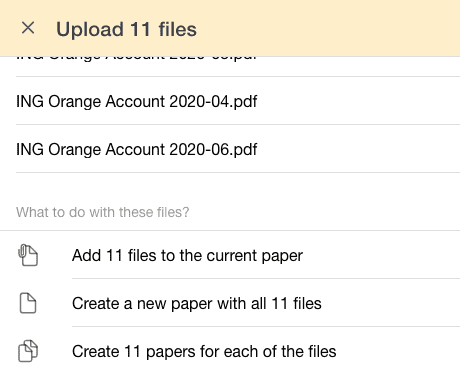Click the stacked multiple papers icon
The height and width of the screenshot is (375, 460).
[28, 351]
